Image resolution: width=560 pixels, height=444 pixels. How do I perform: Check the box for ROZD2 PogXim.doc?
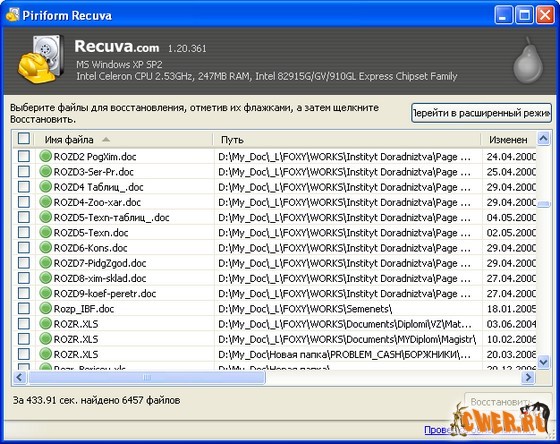(24, 156)
